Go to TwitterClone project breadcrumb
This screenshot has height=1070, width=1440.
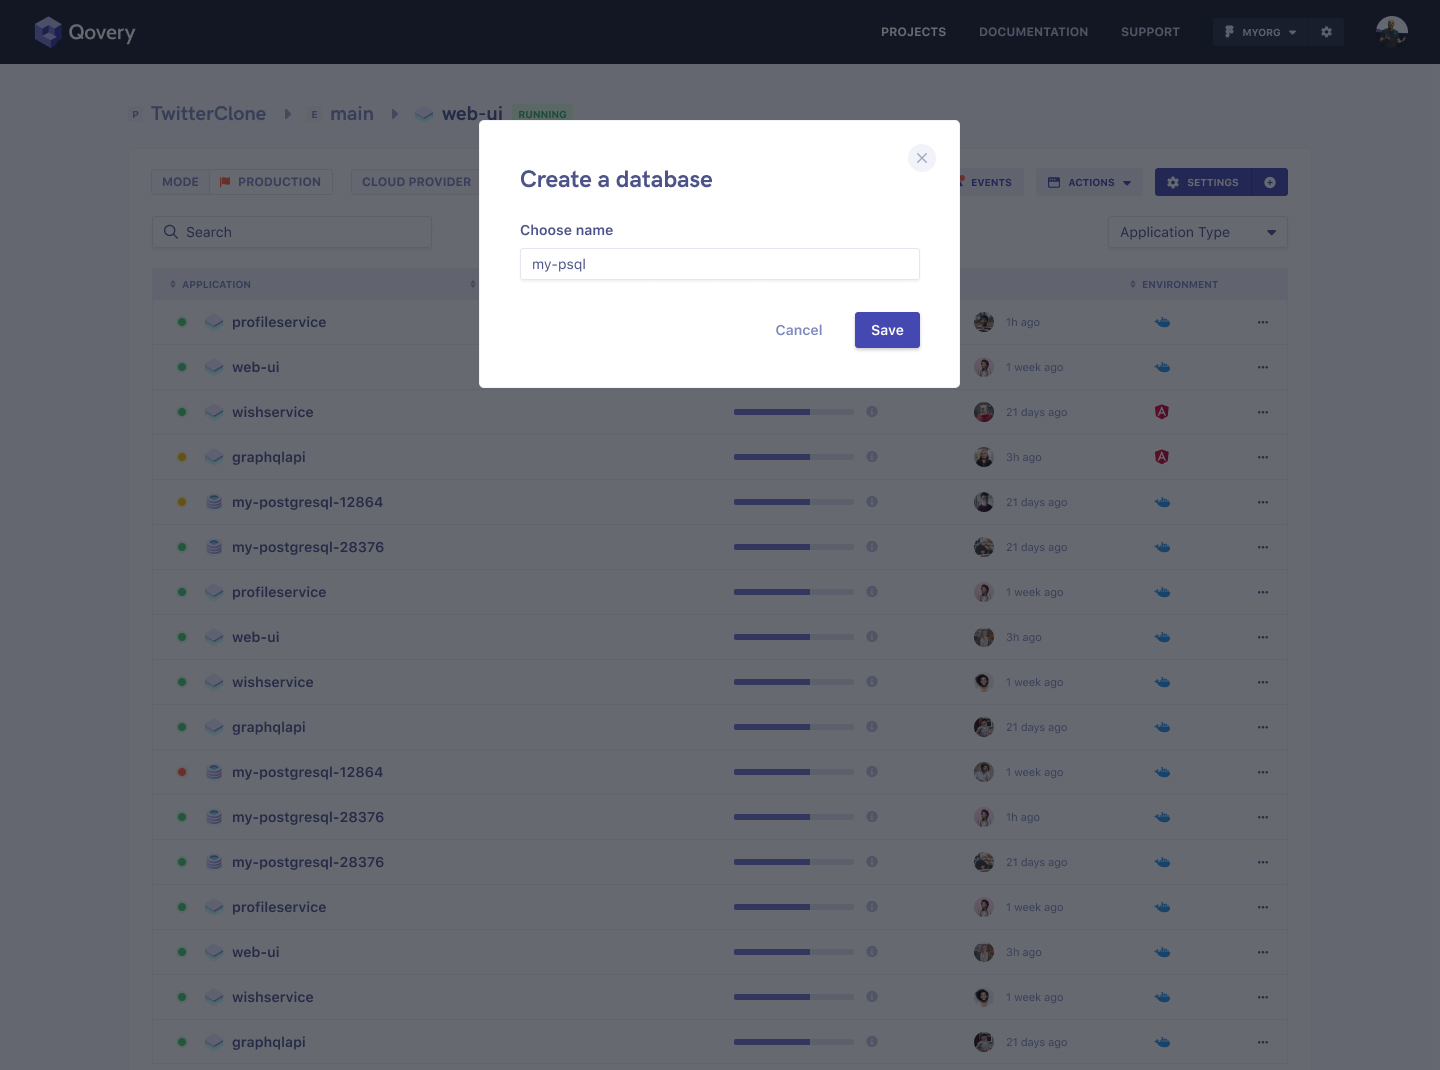208,114
